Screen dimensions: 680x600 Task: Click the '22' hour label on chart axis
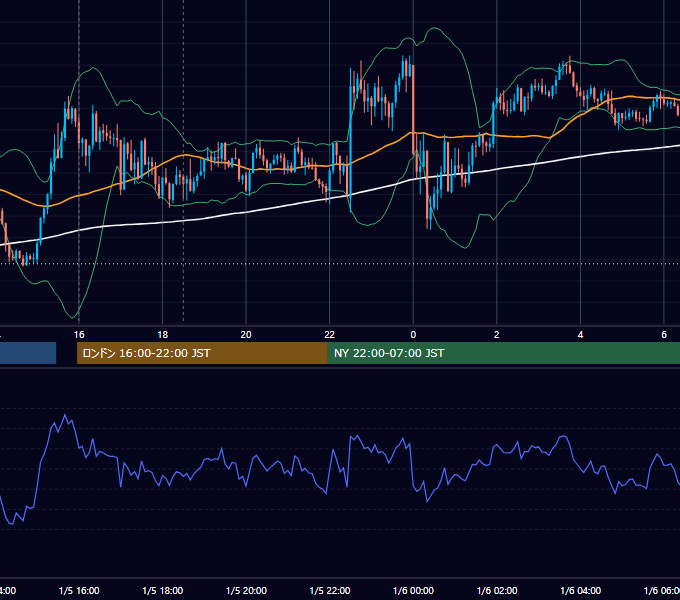(x=330, y=334)
